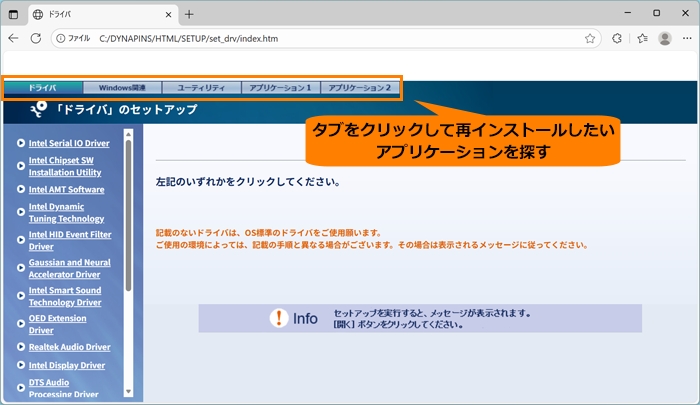
Task: Click the driver list scrollbar thumb
Action: pyautogui.click(x=129, y=215)
